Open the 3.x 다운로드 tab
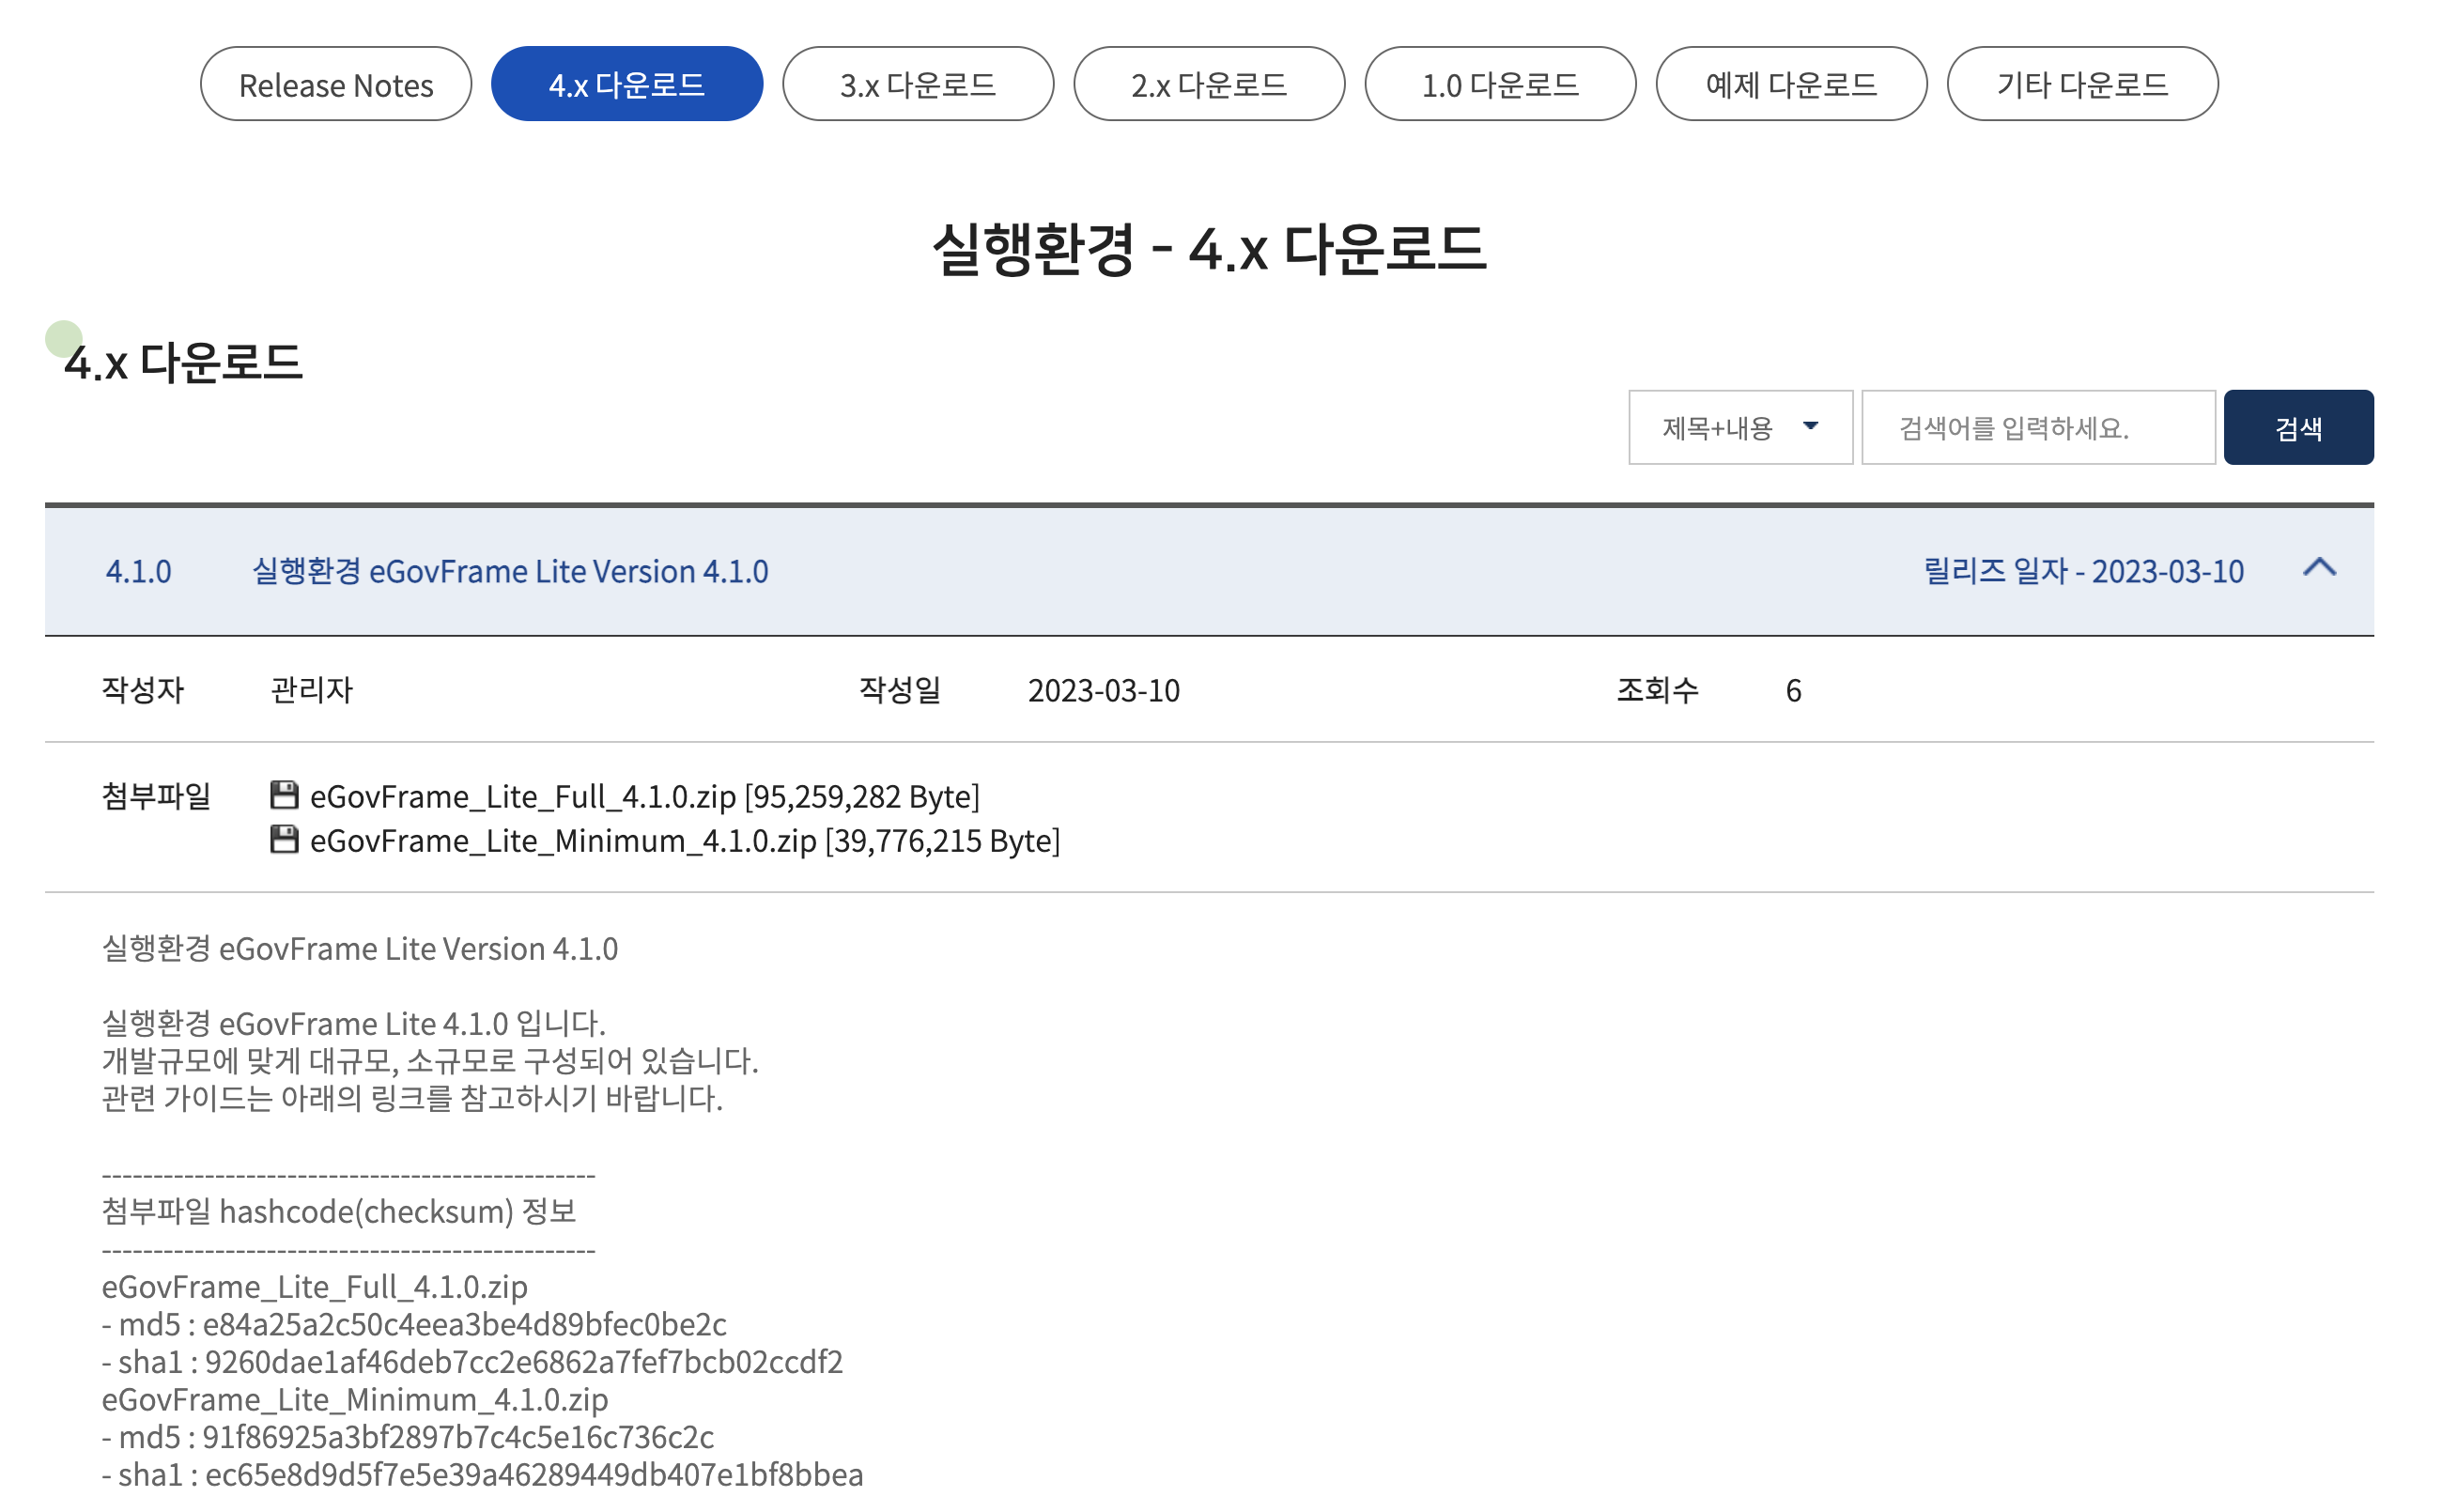Viewport: 2442px width, 1512px height. [x=917, y=85]
